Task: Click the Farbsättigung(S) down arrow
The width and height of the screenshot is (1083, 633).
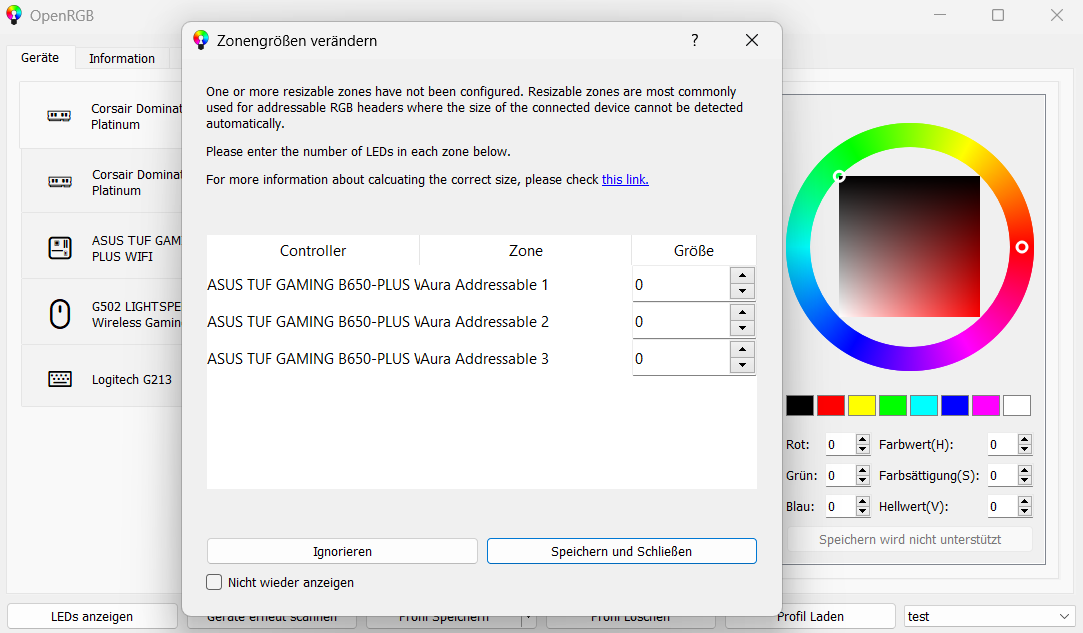Action: (1025, 480)
